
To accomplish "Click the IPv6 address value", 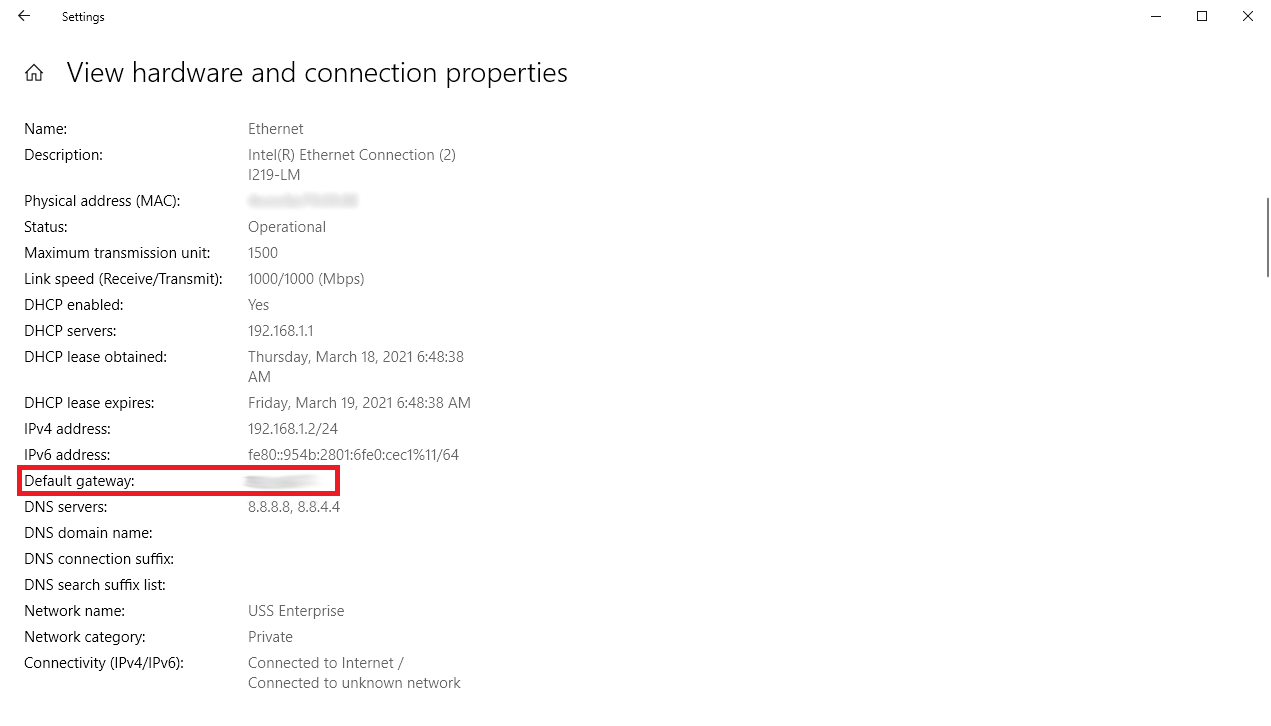I will coord(353,455).
